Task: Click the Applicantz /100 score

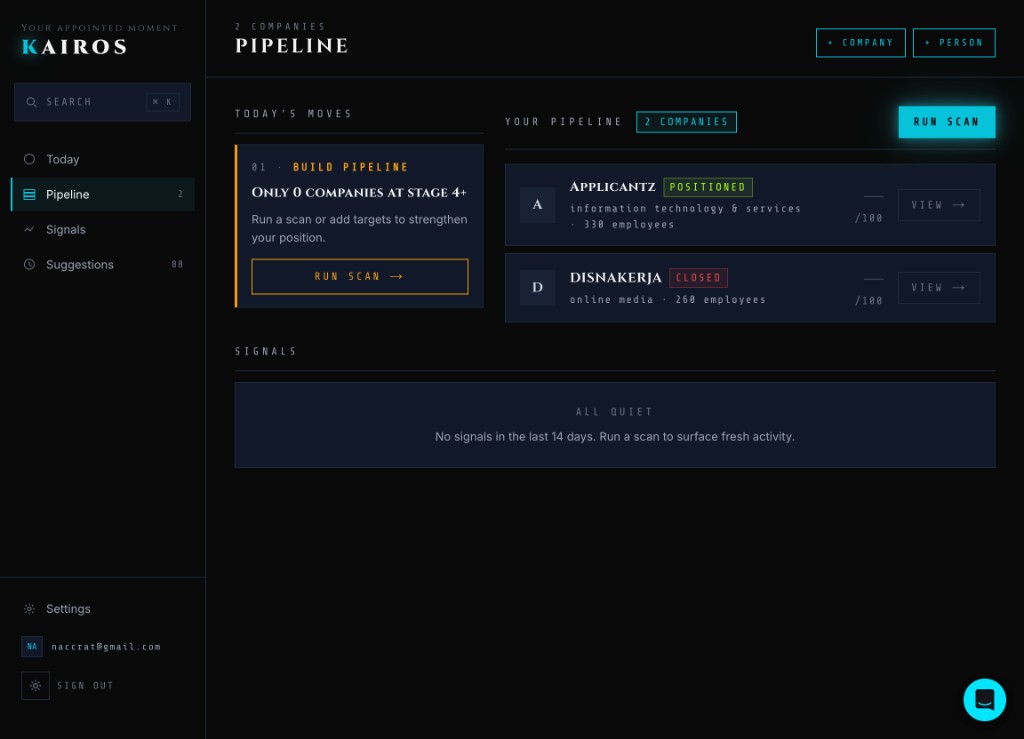Action: click(x=869, y=218)
